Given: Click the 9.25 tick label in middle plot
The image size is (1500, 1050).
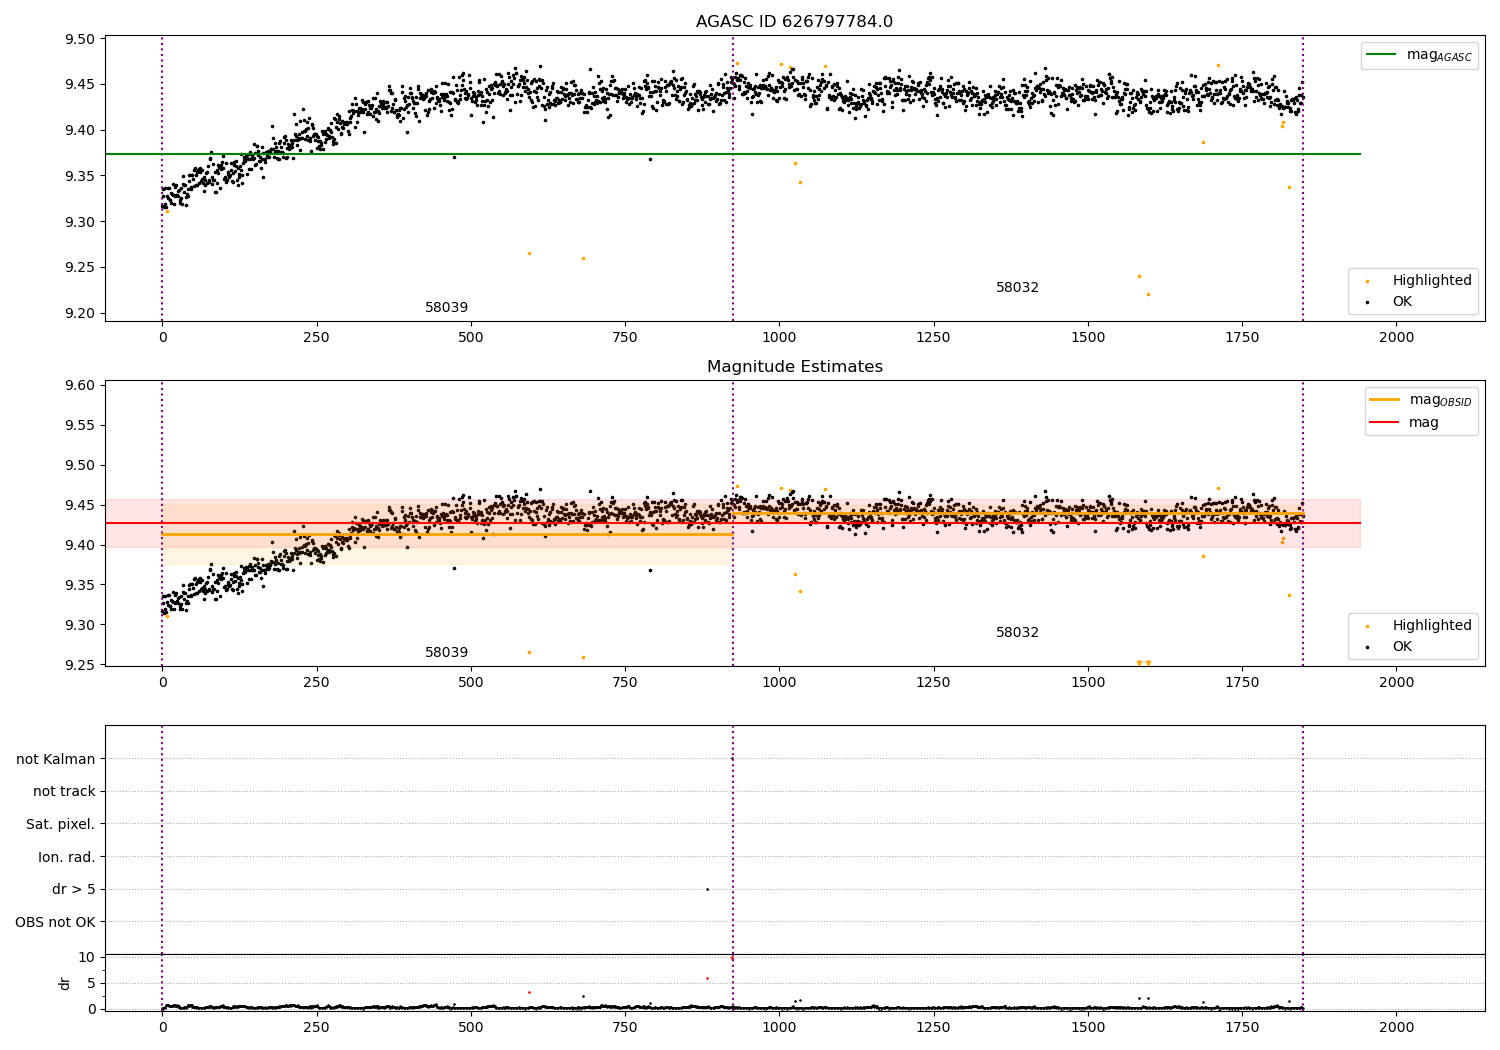Looking at the screenshot, I should click(x=80, y=665).
